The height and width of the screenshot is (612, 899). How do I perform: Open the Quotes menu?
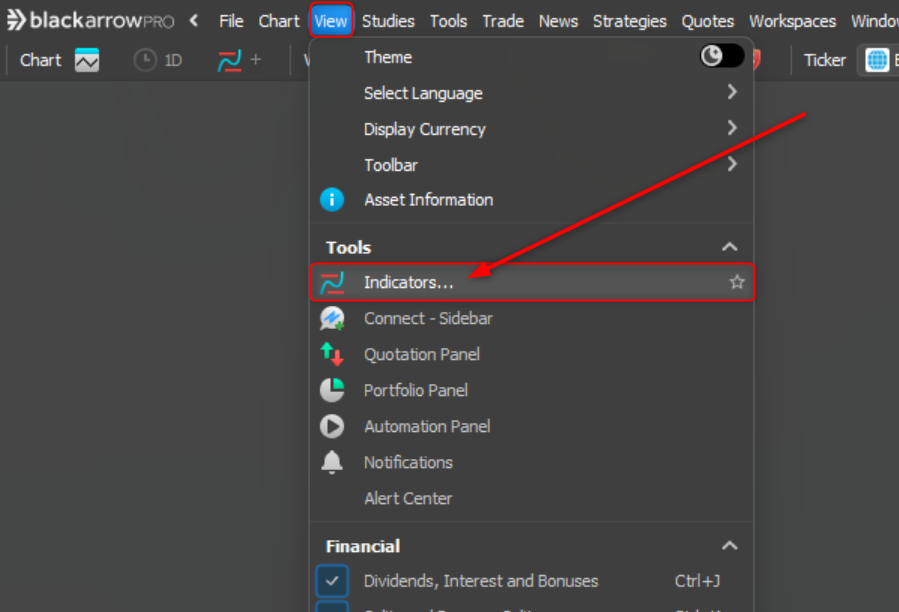pyautogui.click(x=708, y=21)
